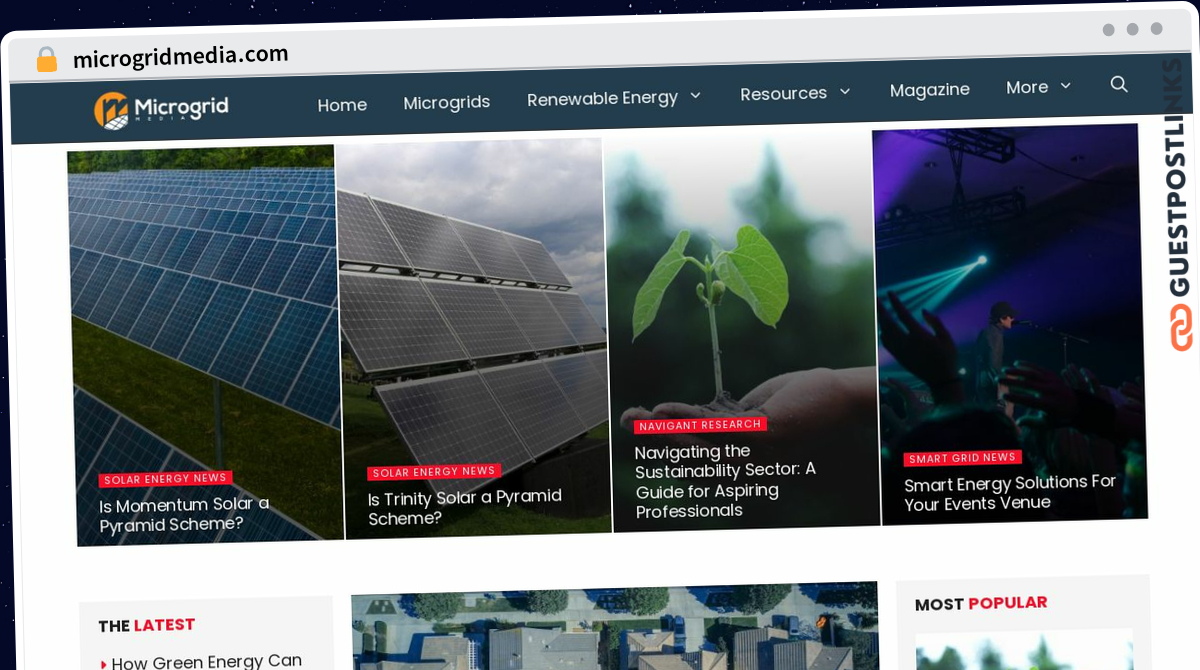Open the Renewable Energy menu
This screenshot has width=1200, height=670.
point(602,98)
